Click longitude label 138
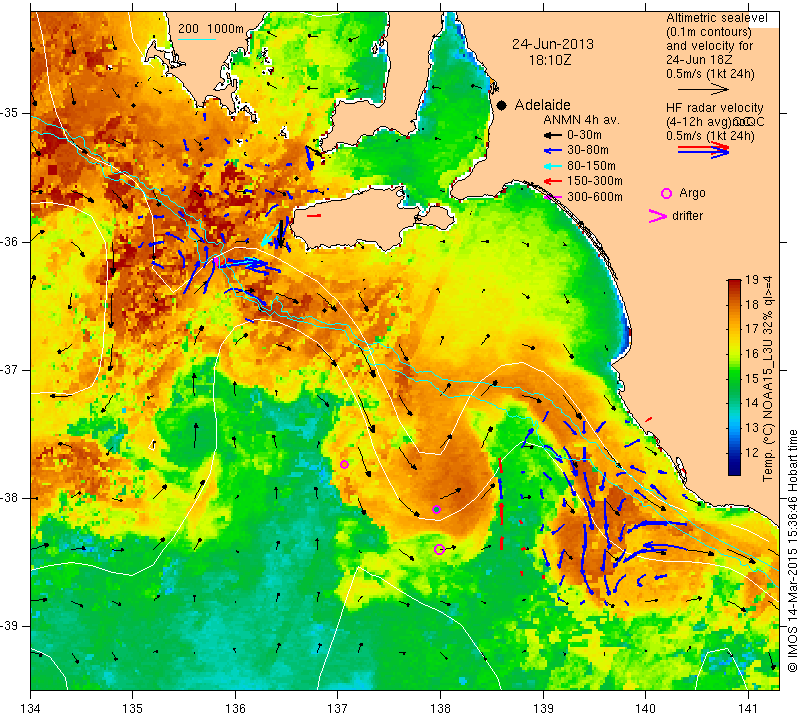This screenshot has height=720, width=800. (x=440, y=708)
